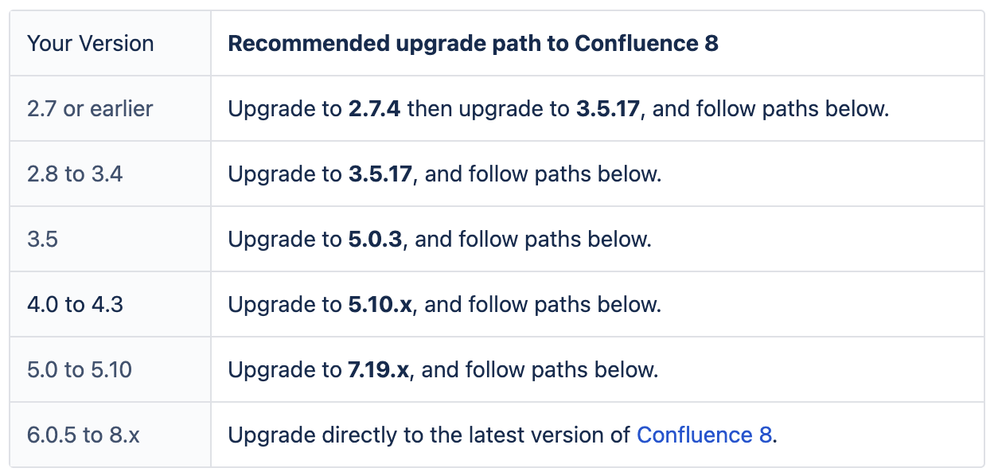Click the bold 3.5.17 in the first row
998x476 pixels.
608,109
